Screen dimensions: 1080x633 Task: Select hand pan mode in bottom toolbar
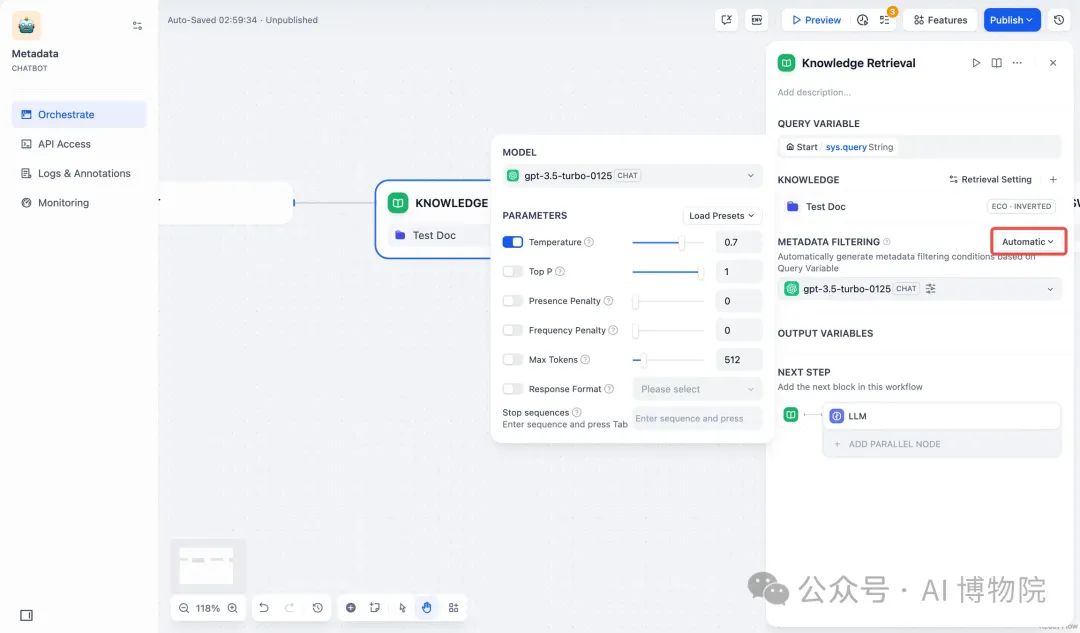click(x=427, y=608)
